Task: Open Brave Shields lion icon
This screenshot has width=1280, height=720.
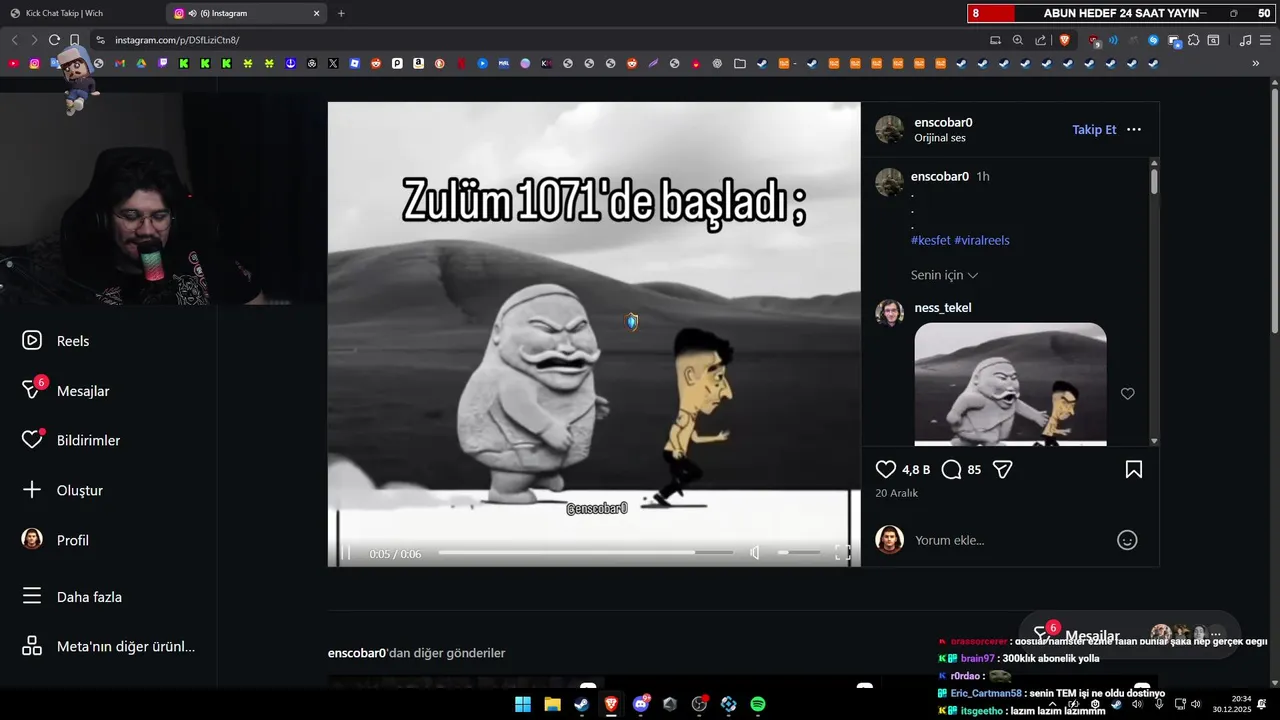Action: (1065, 40)
